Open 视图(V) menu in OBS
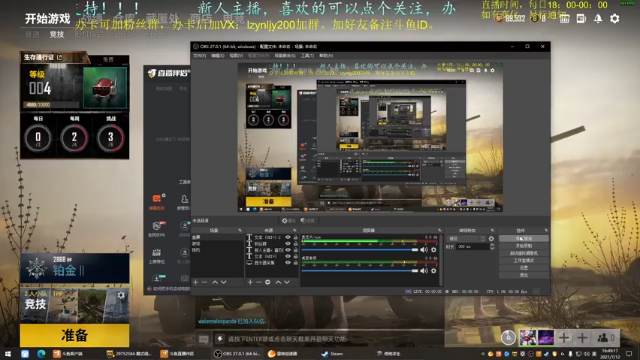The width and height of the screenshot is (640, 360). 236,56
